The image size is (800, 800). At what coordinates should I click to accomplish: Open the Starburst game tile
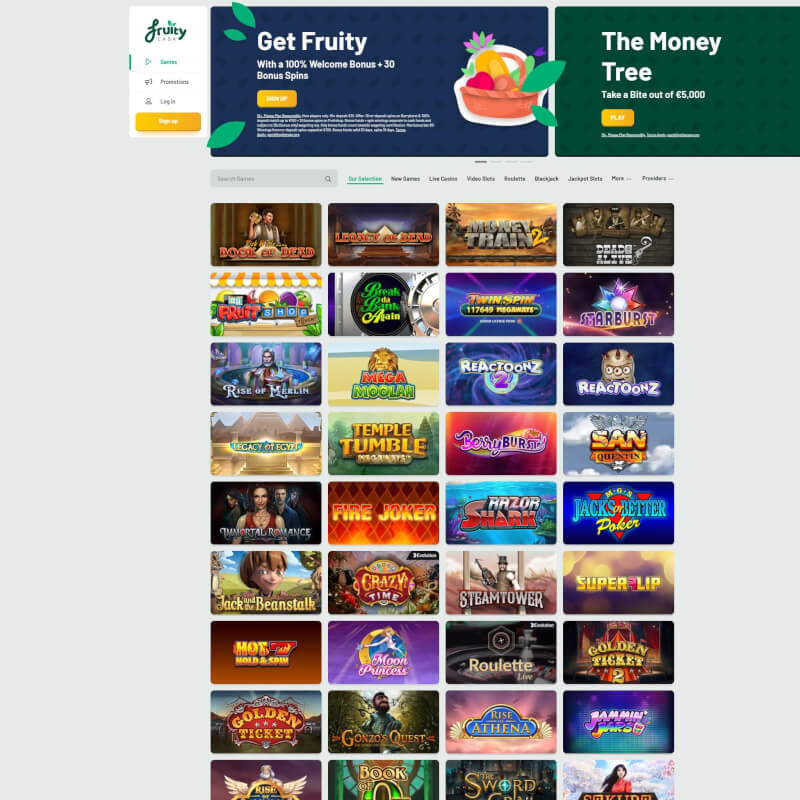click(618, 304)
